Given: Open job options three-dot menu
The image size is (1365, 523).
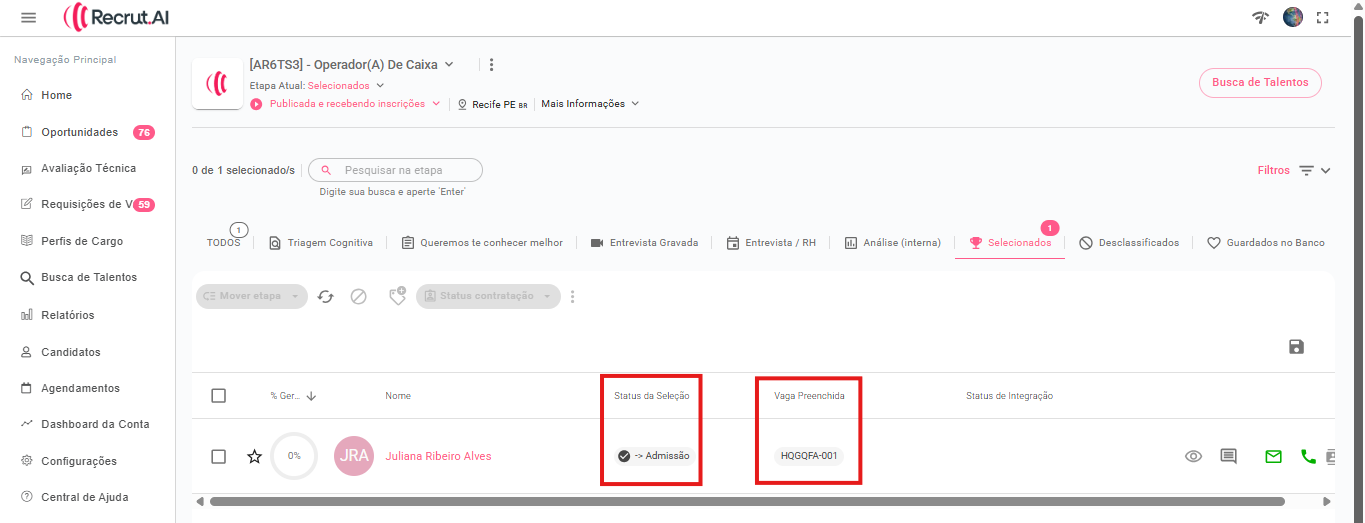Looking at the screenshot, I should coord(491,65).
